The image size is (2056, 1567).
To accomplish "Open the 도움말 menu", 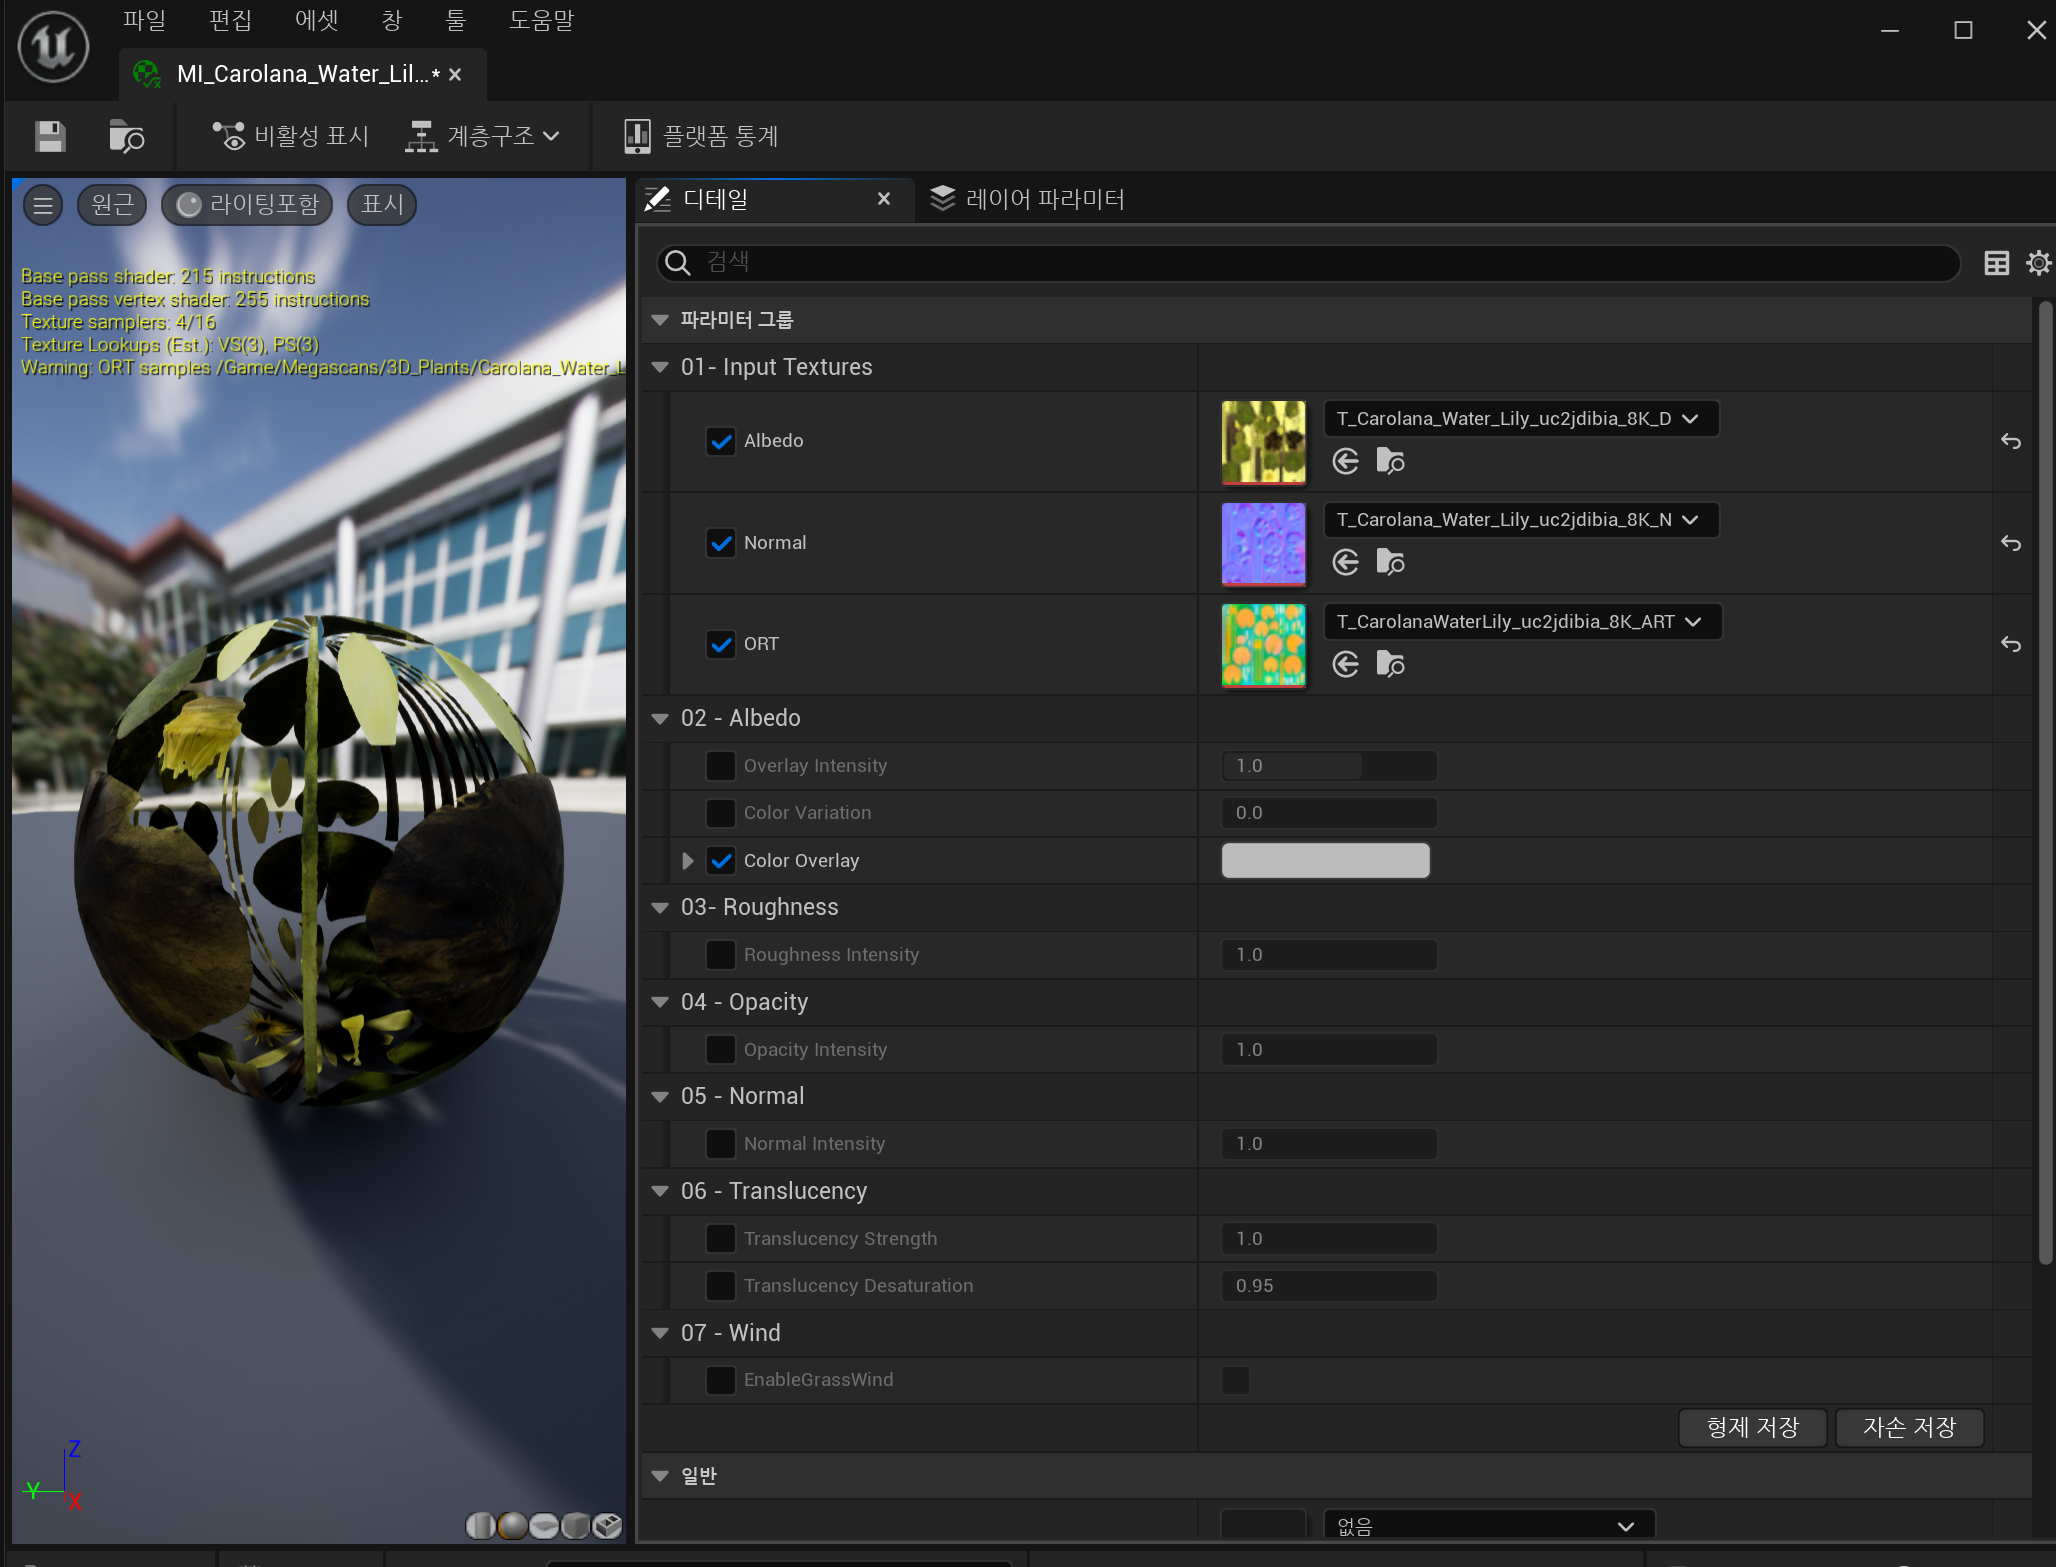I will (x=541, y=20).
